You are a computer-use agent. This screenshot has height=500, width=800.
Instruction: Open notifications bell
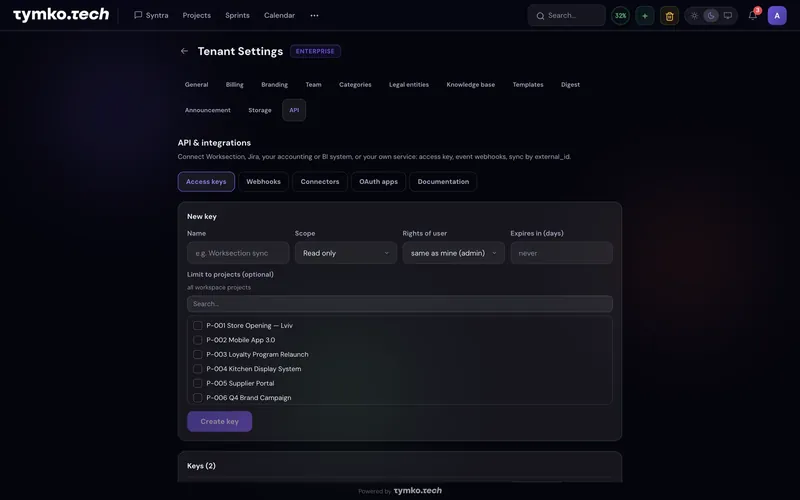[x=753, y=15]
